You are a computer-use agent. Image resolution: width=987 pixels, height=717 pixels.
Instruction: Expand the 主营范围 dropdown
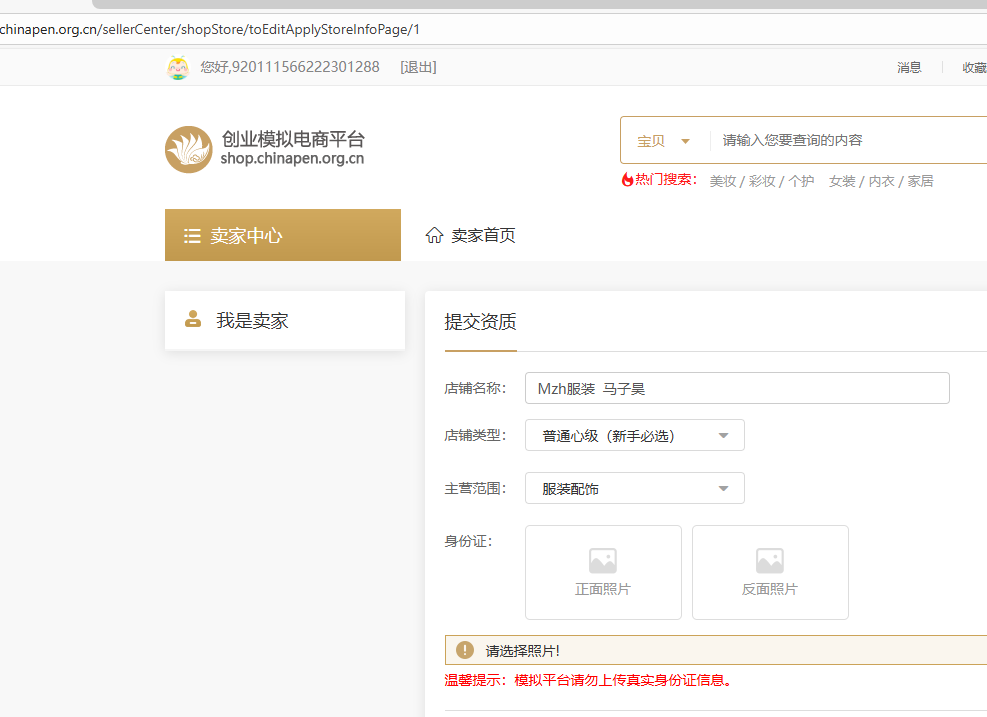pos(634,488)
